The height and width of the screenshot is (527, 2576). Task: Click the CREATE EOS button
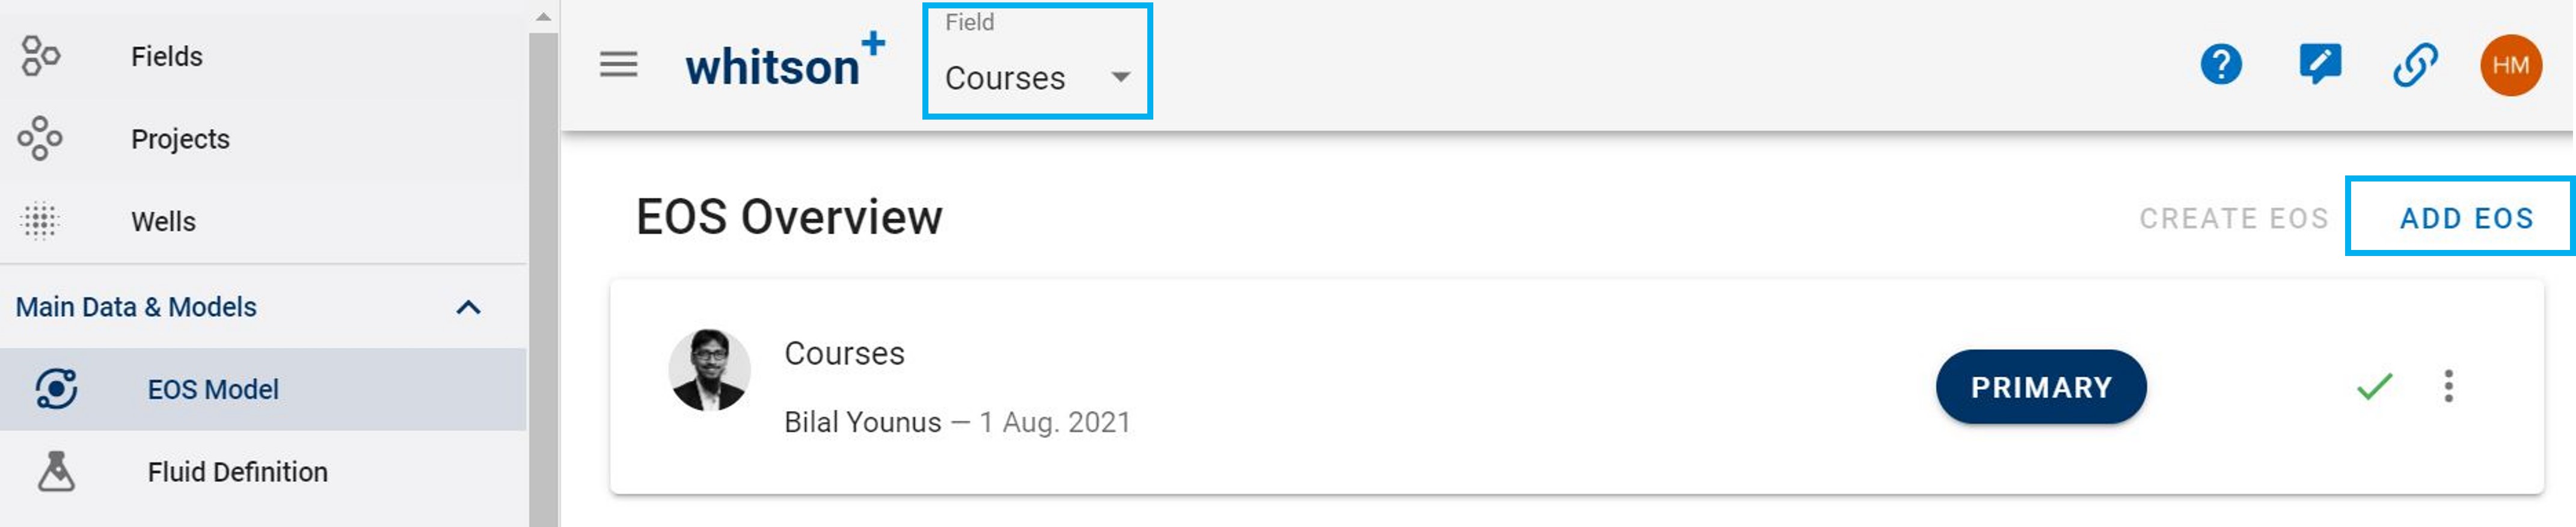(x=2233, y=218)
